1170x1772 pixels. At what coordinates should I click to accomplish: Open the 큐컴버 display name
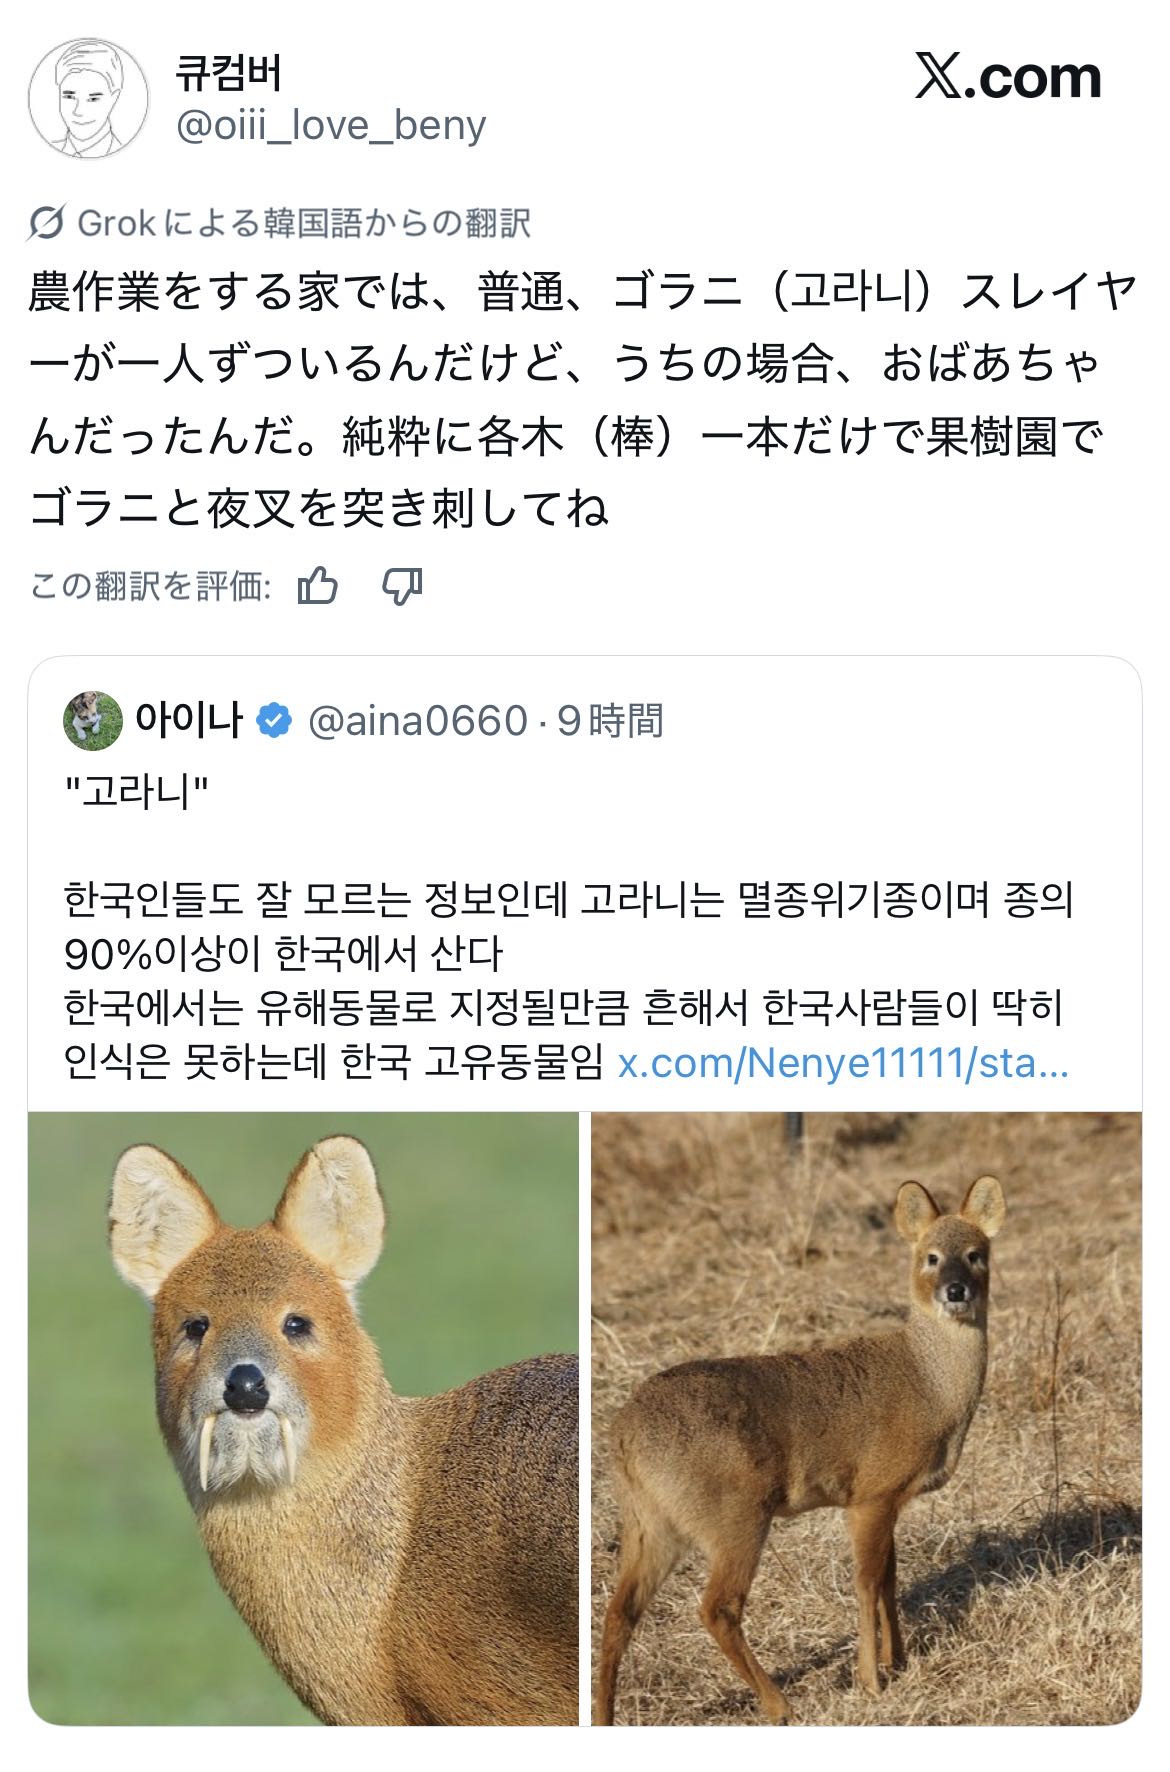tap(229, 73)
